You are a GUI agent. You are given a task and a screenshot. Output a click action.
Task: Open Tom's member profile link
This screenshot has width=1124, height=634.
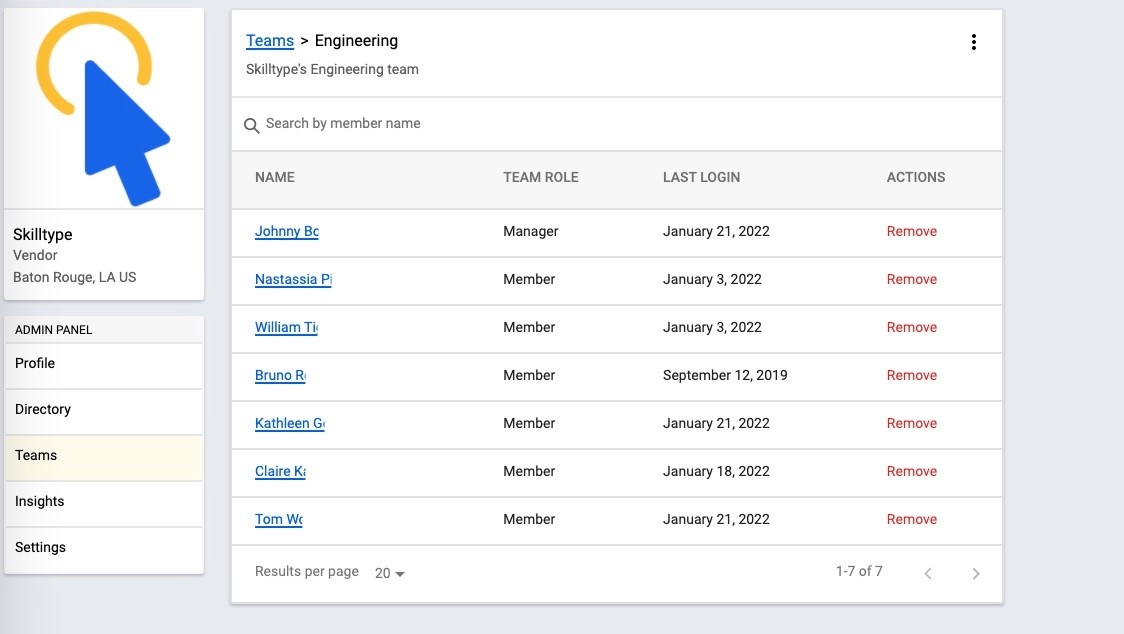[278, 520]
